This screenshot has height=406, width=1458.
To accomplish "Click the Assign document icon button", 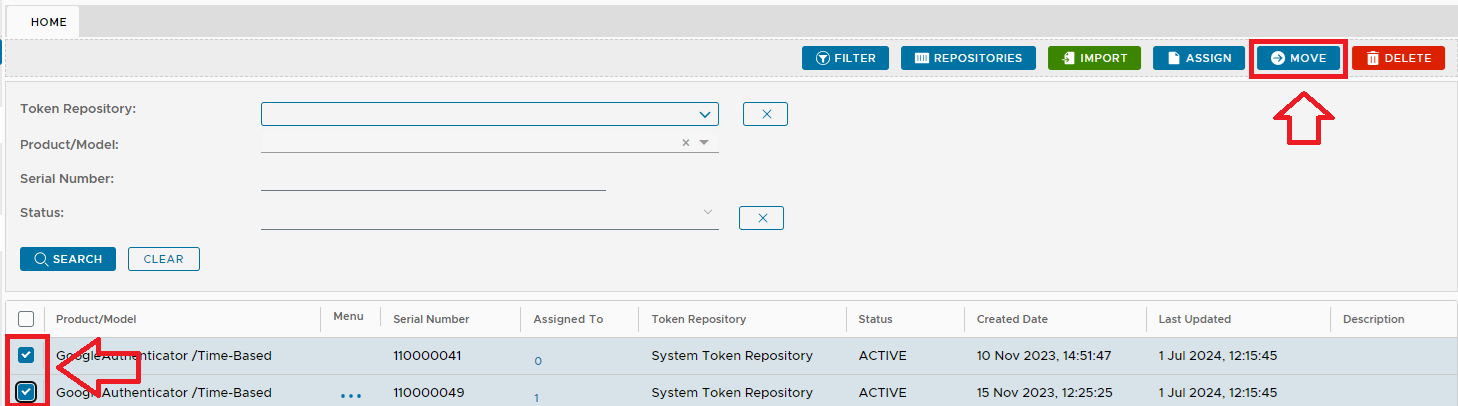I will pyautogui.click(x=1198, y=58).
